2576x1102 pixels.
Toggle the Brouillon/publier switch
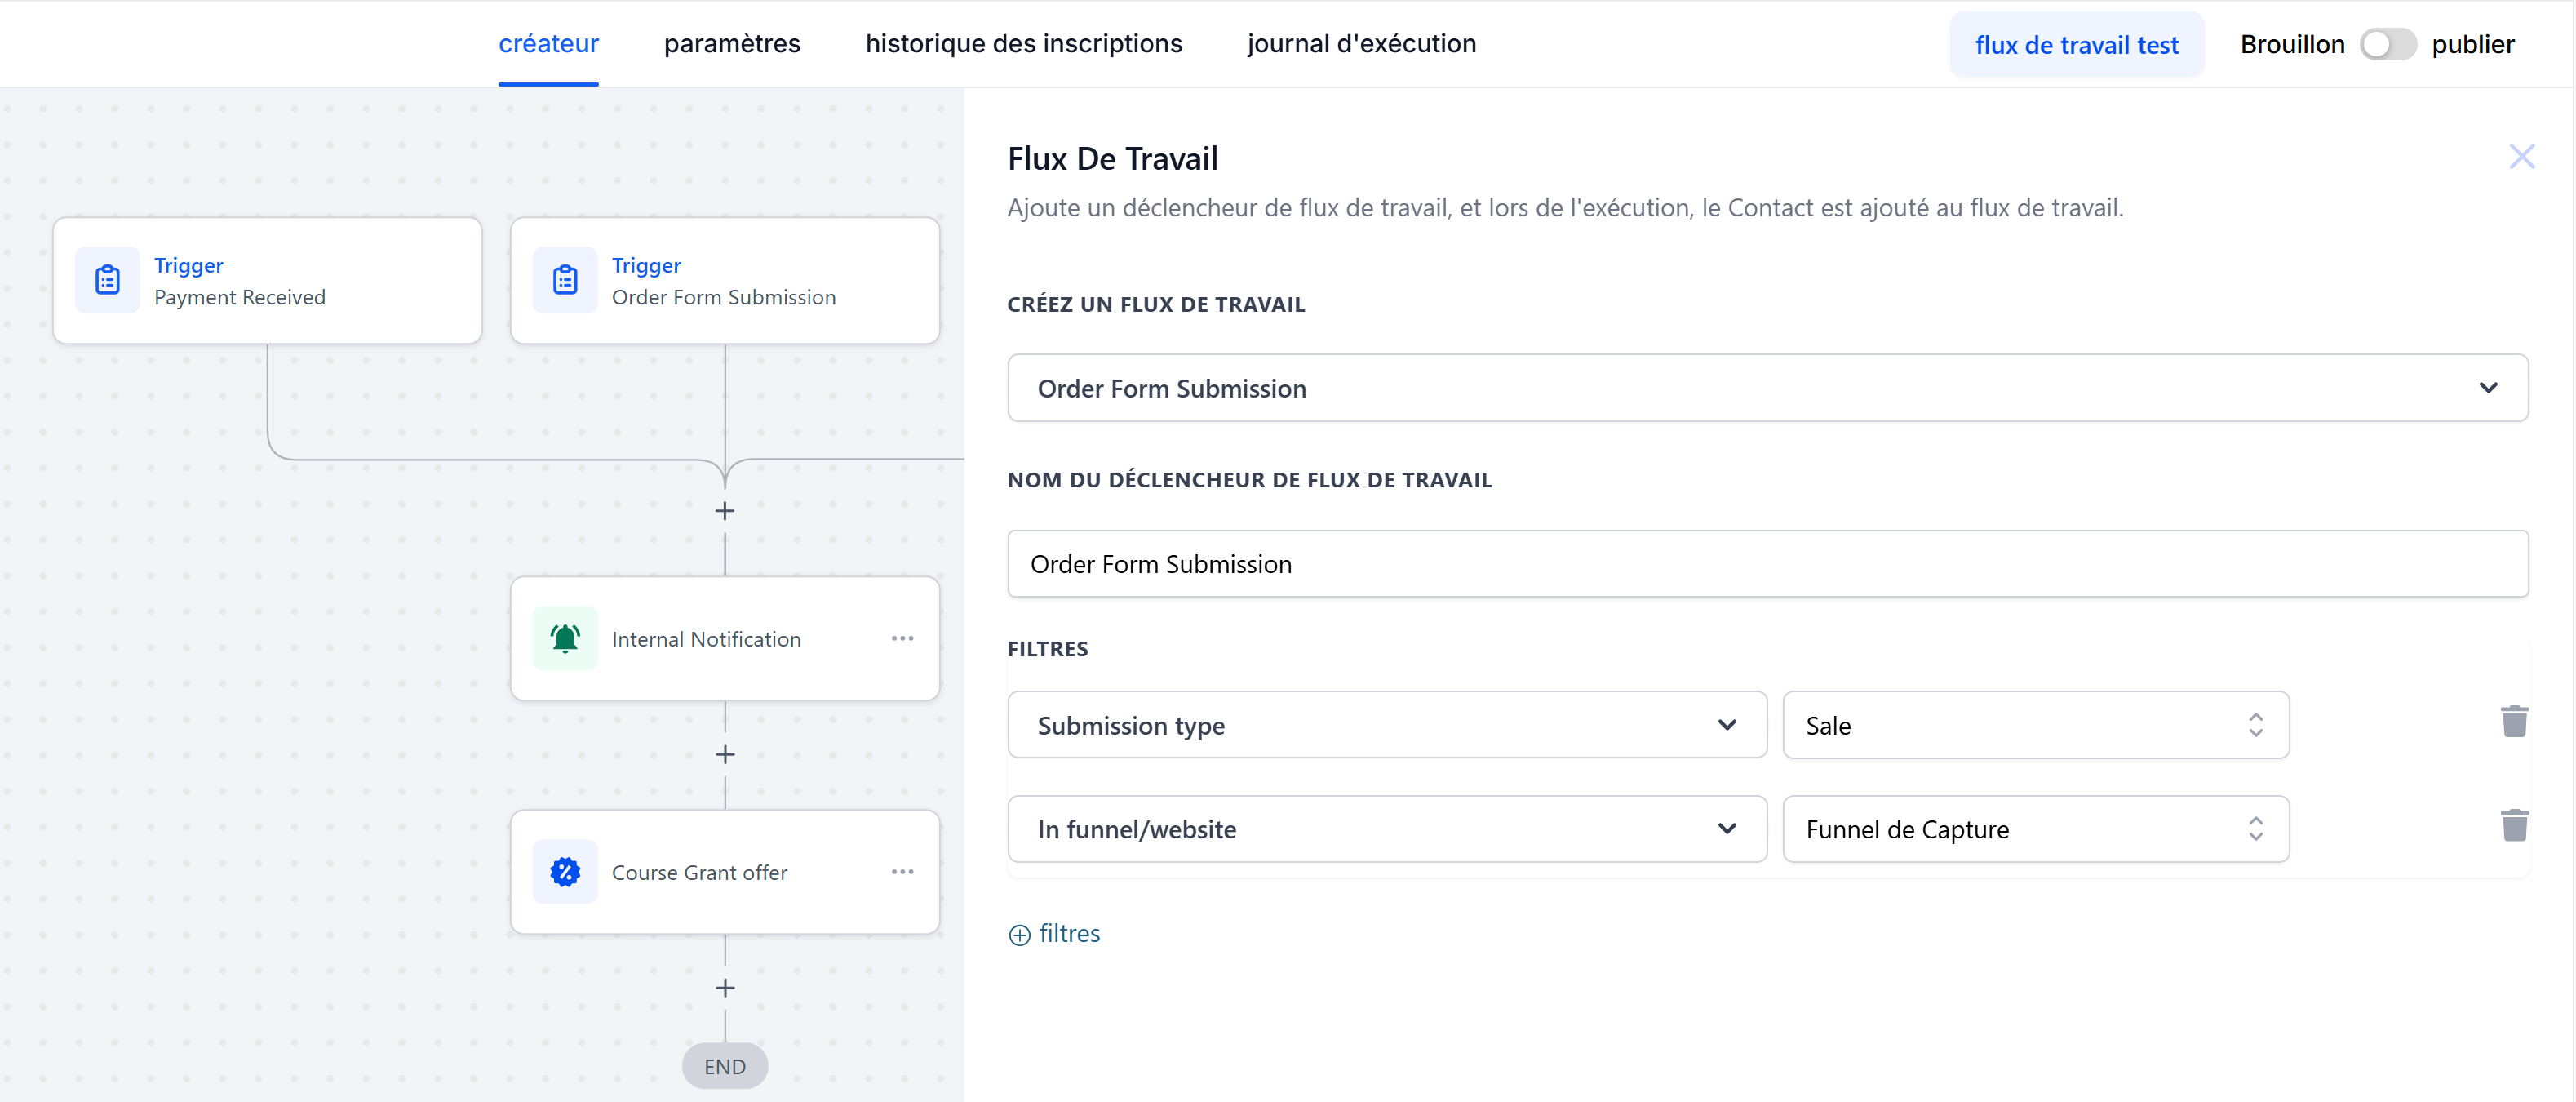(x=2388, y=44)
